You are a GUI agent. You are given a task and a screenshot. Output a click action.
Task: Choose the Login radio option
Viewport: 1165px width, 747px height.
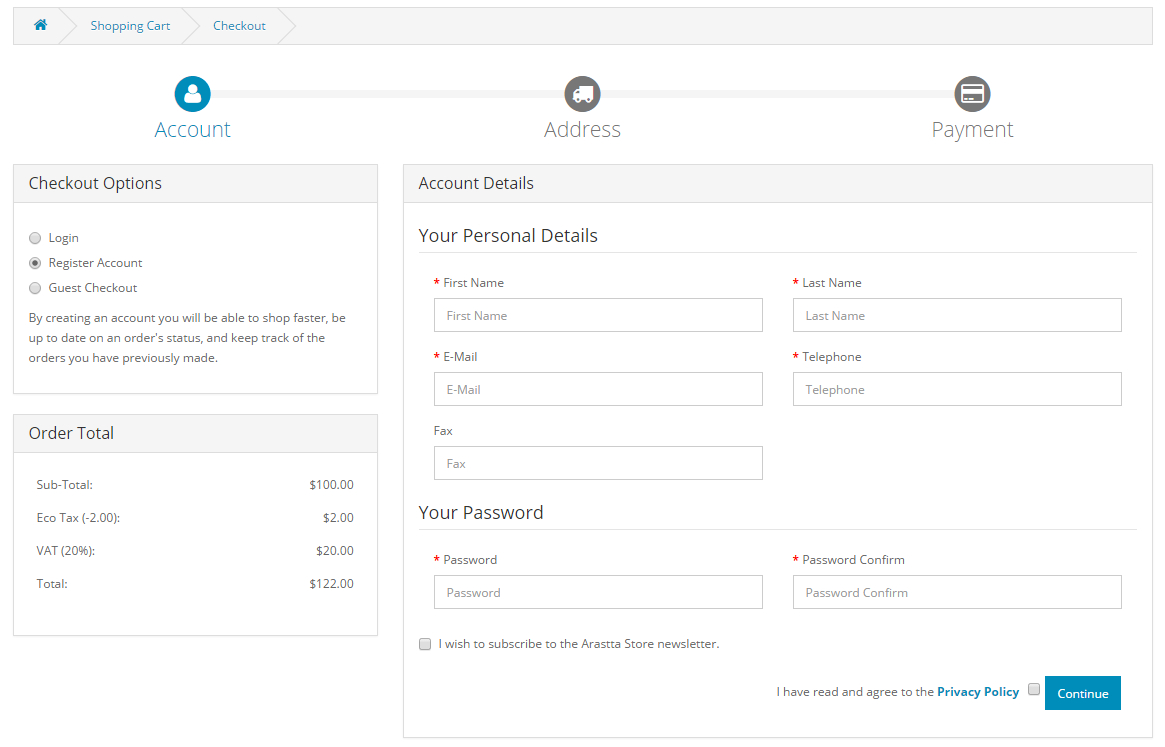tap(35, 238)
